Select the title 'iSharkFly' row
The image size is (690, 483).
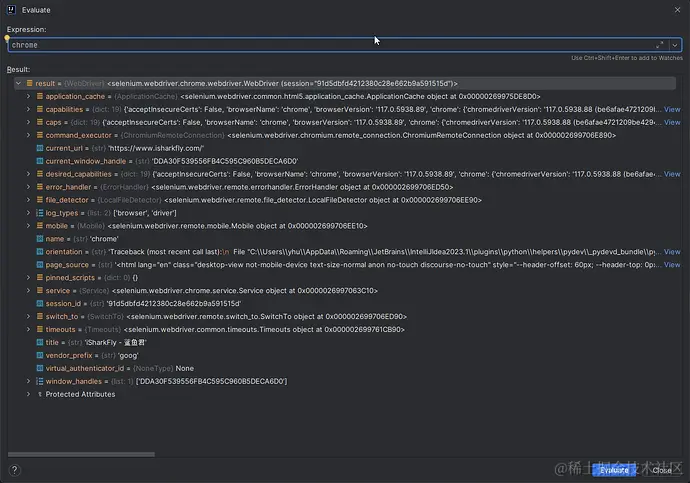click(x=345, y=342)
